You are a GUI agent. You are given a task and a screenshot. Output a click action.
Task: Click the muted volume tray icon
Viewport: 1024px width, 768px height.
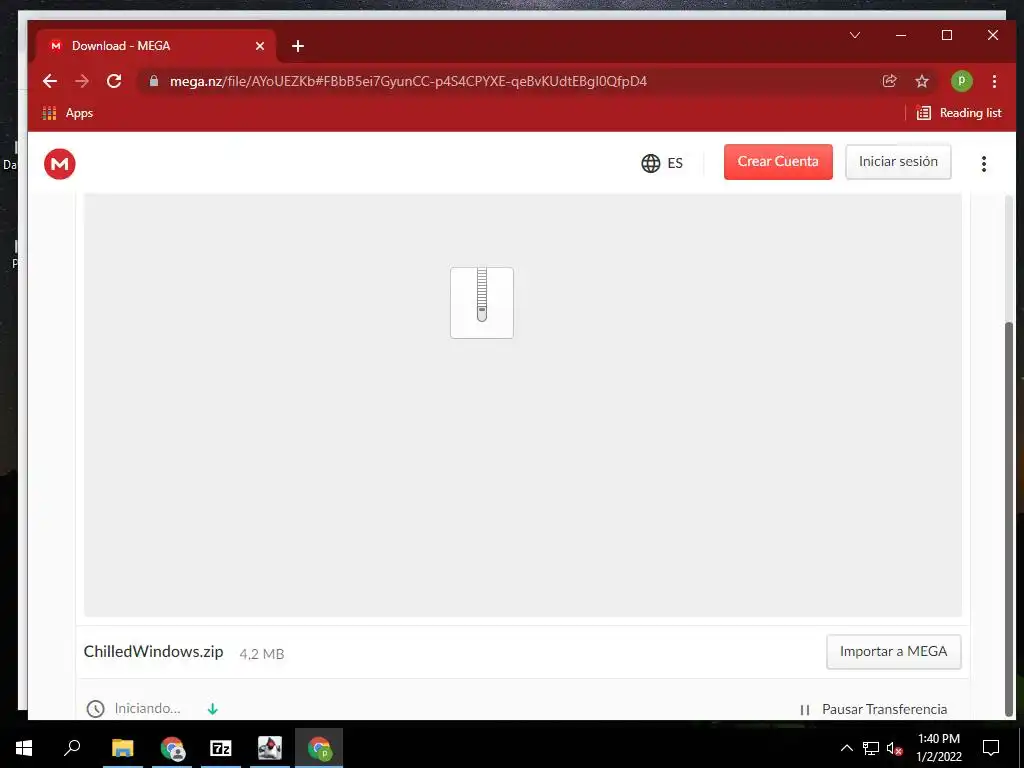[x=895, y=748]
